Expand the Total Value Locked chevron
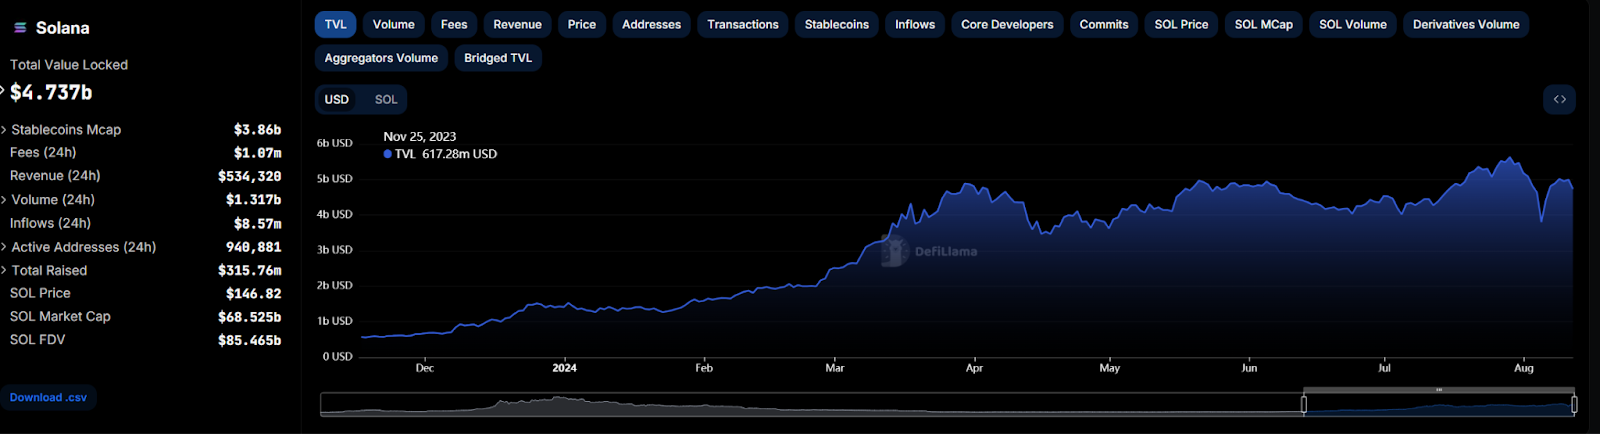Viewport: 1600px width, 434px height. 3,91
